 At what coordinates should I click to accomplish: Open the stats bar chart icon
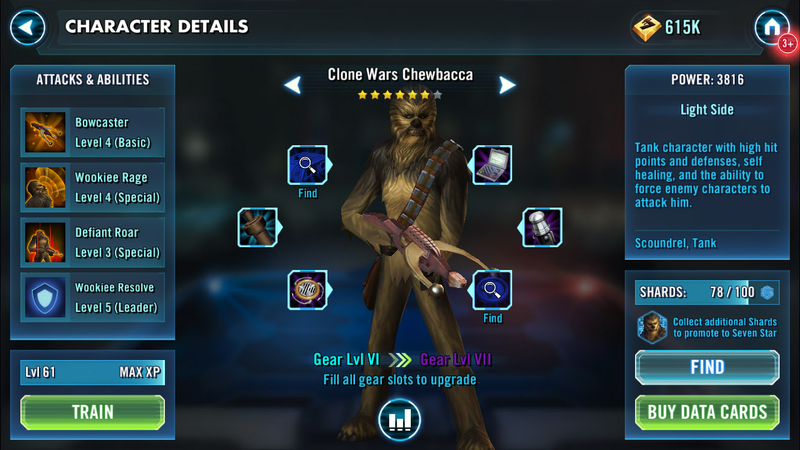399,419
